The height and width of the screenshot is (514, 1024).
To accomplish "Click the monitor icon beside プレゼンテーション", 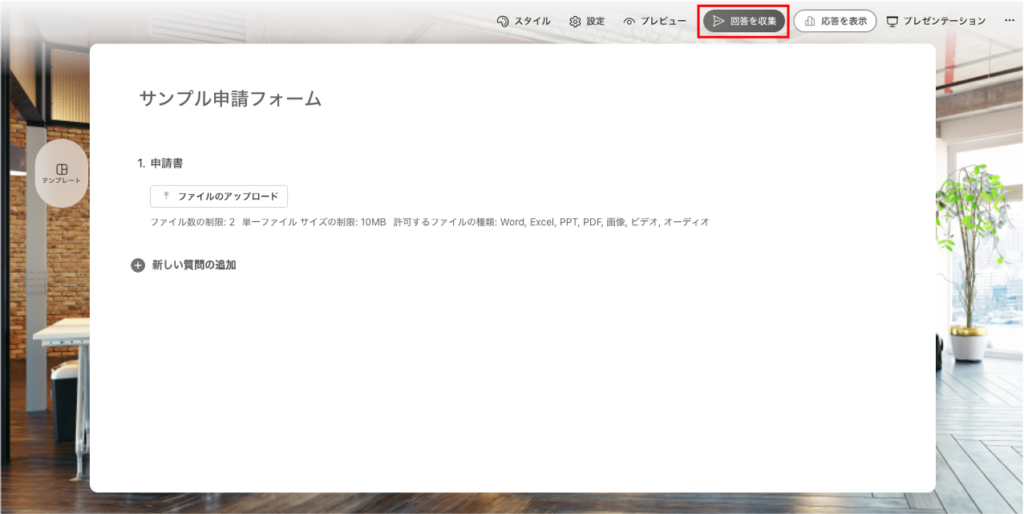I will click(892, 21).
